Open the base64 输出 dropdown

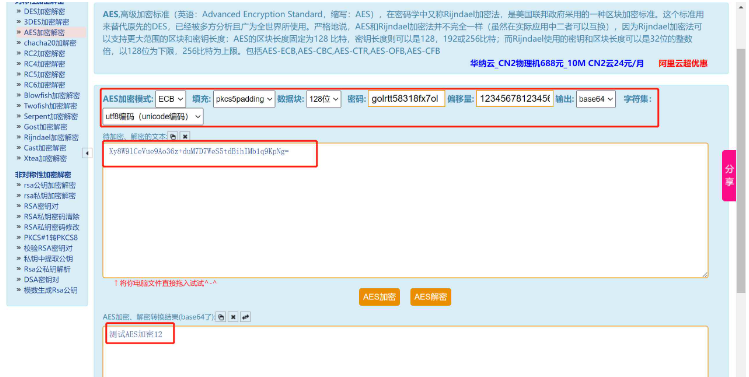pos(596,99)
